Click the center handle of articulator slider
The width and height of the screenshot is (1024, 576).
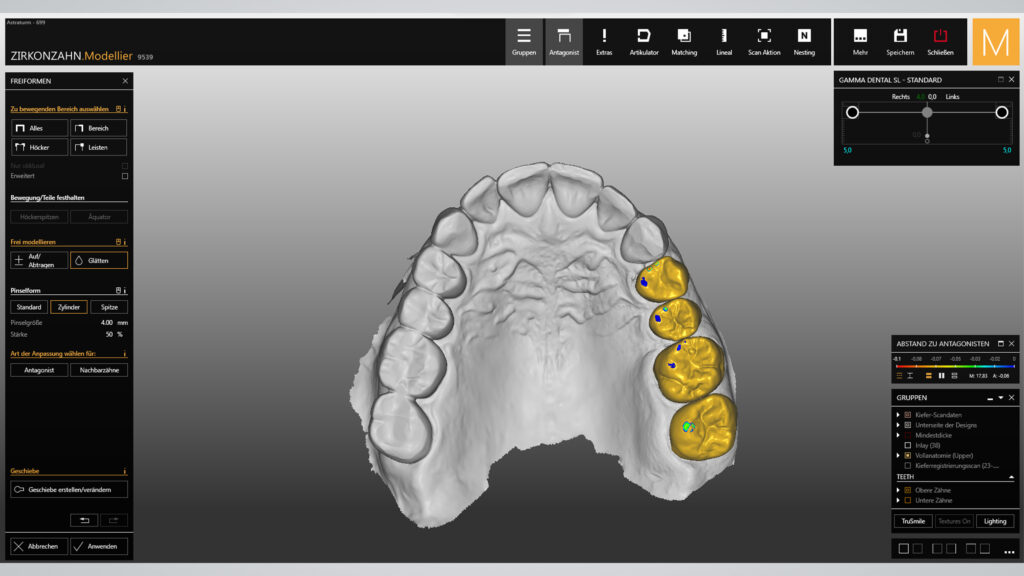927,112
